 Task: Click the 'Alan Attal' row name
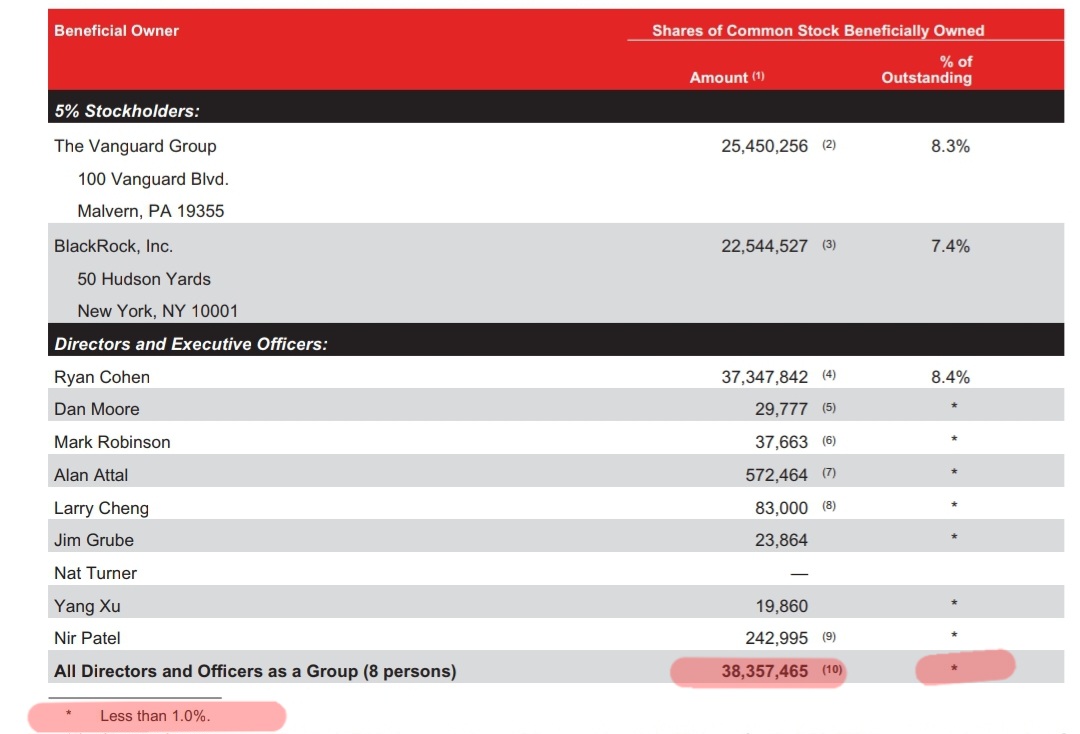tap(91, 475)
